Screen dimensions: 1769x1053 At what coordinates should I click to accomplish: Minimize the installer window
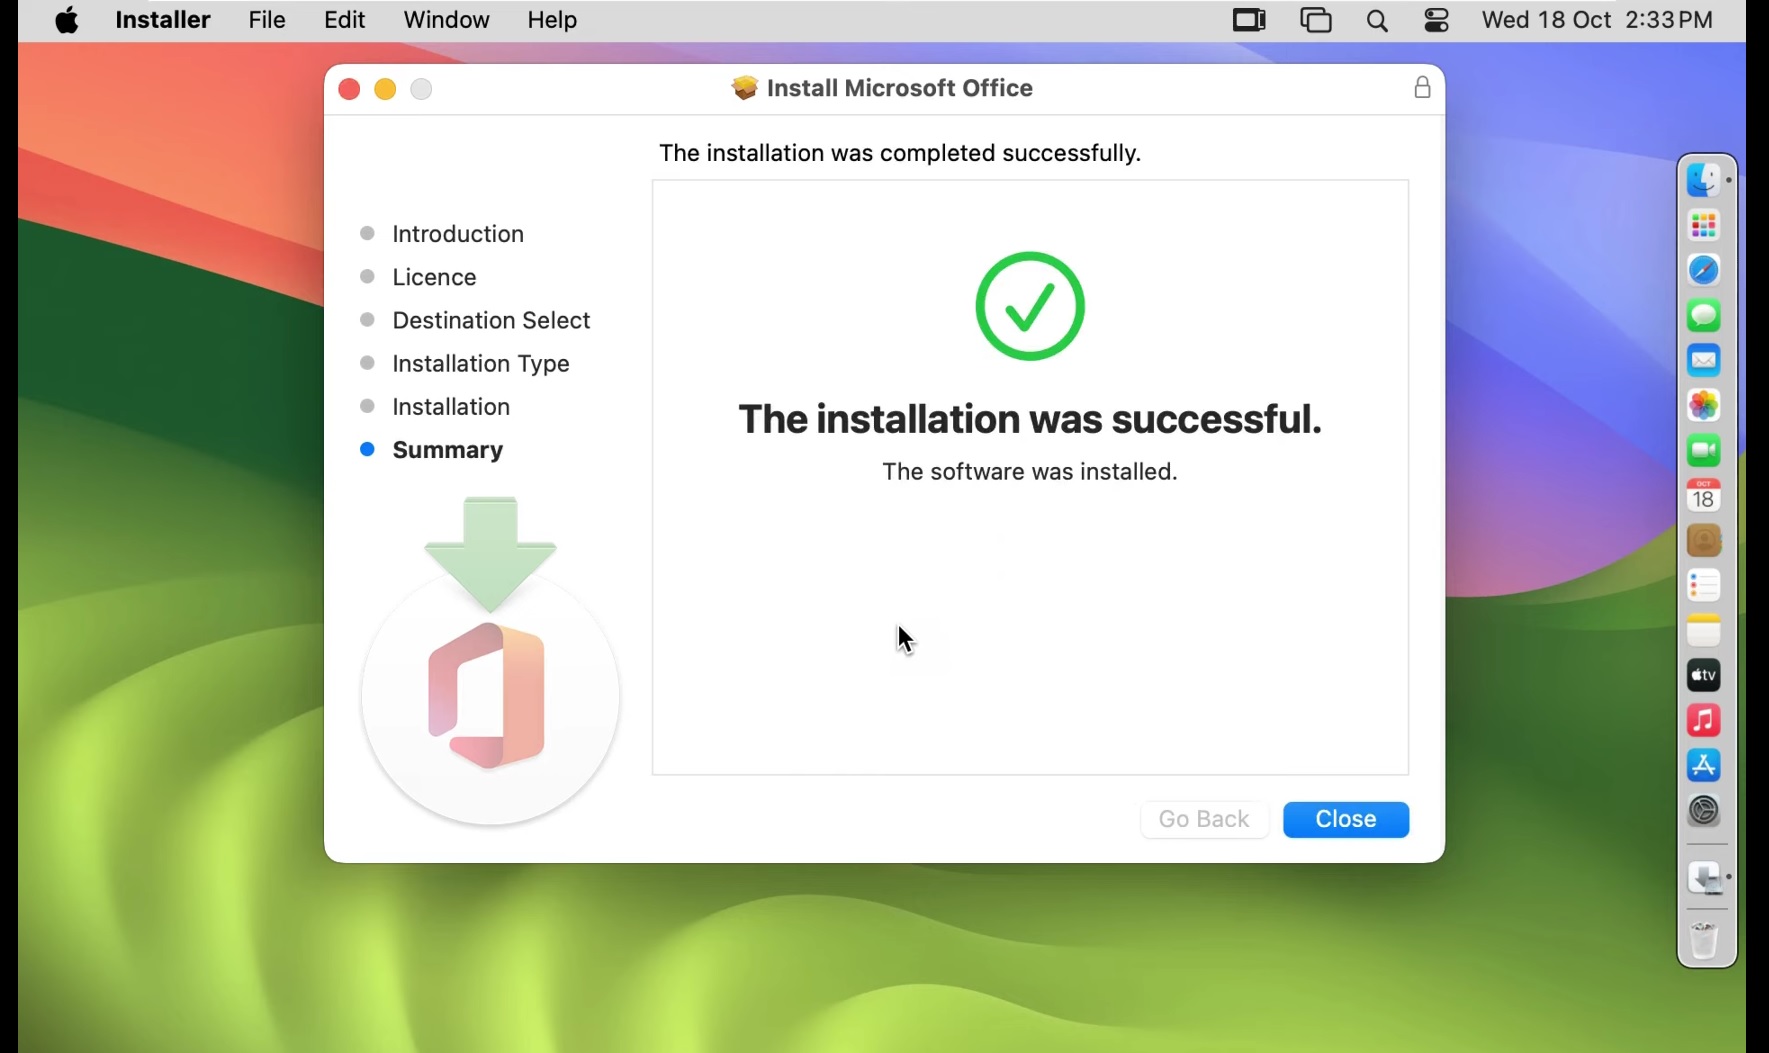click(x=385, y=89)
